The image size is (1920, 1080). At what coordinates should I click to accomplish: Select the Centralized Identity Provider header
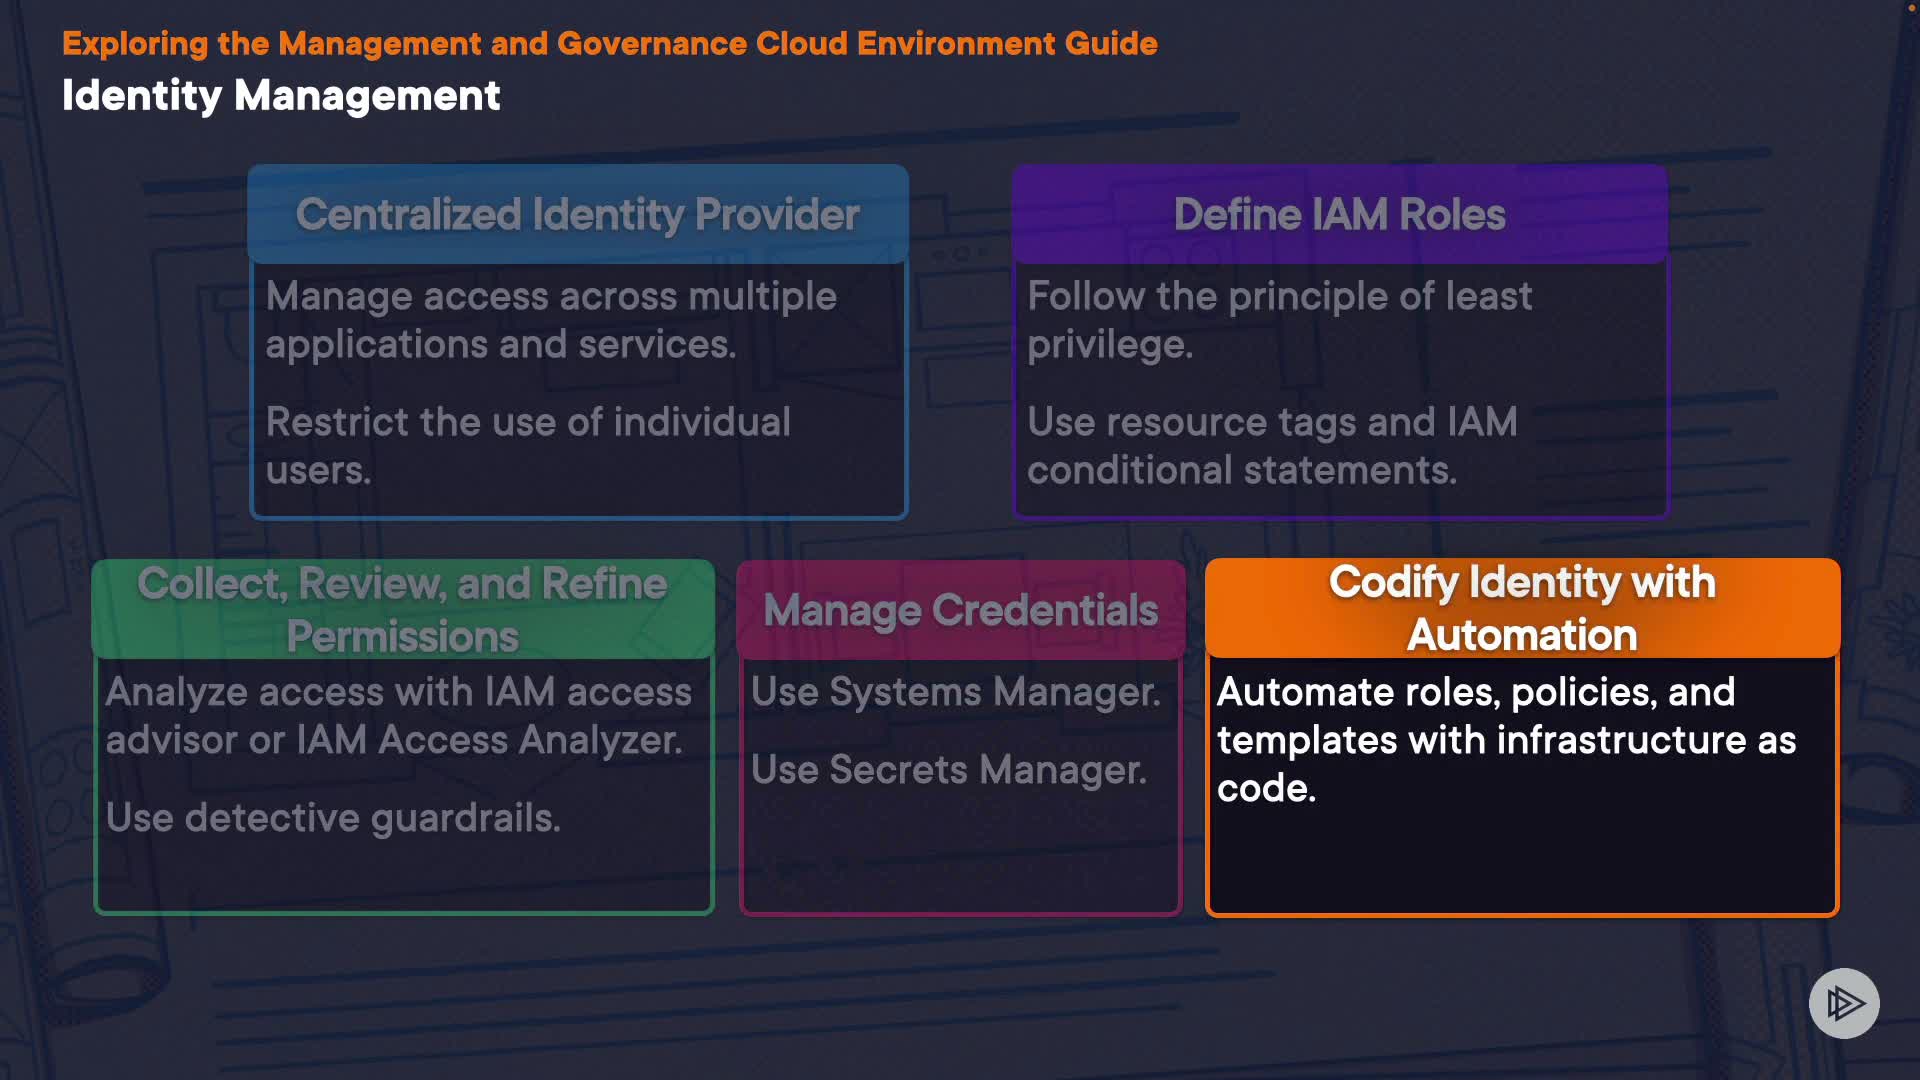point(577,214)
